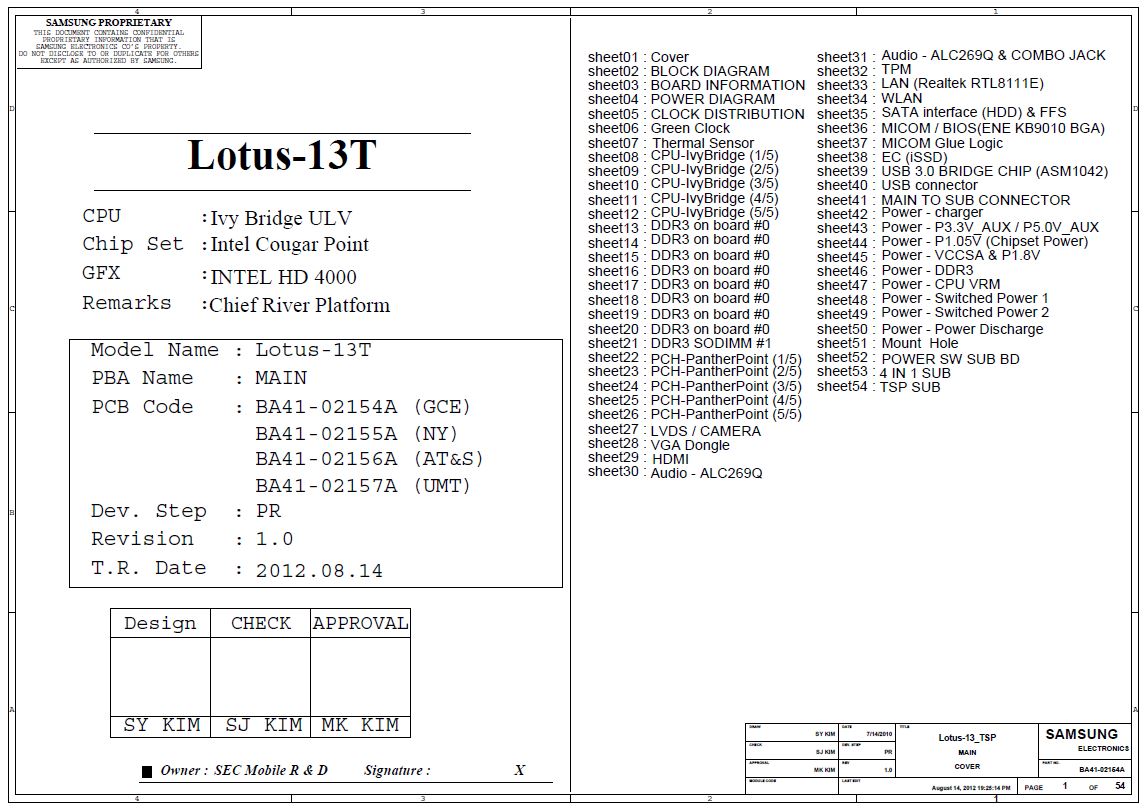The image size is (1148, 812).
Task: Click PCB code "BA41-02157A (UMT)"
Action: [x=362, y=485]
